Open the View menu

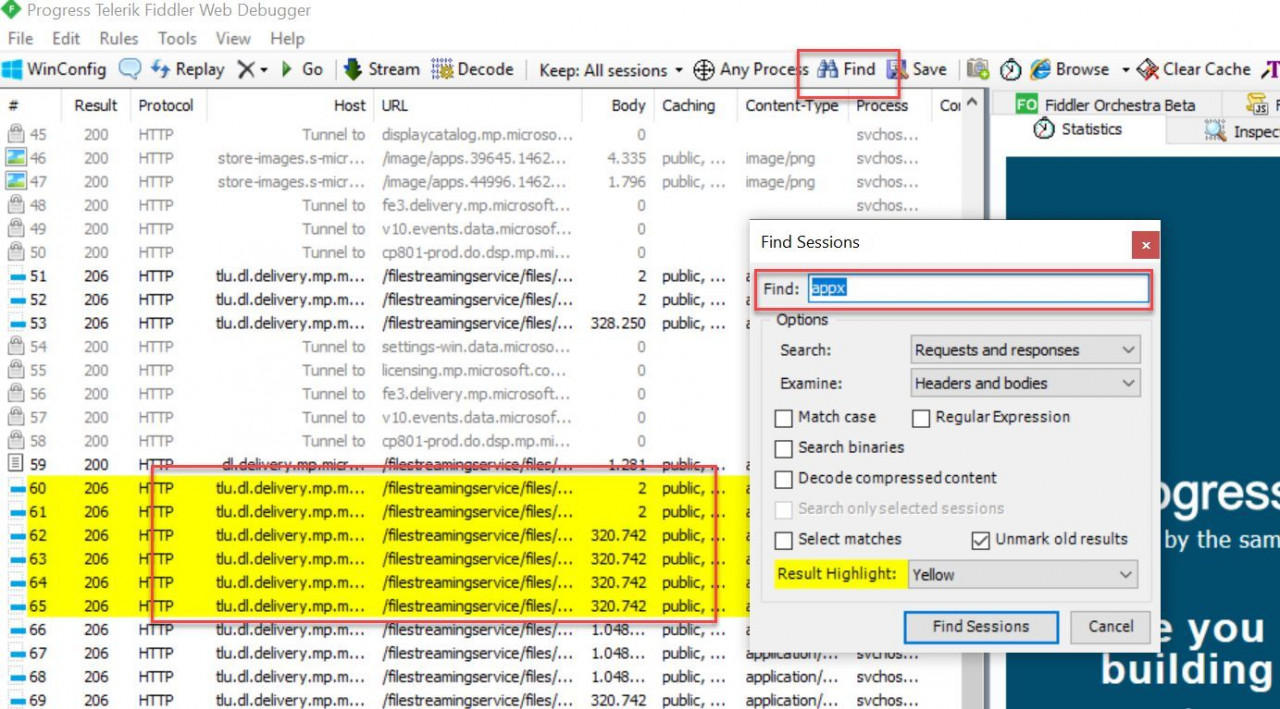[233, 39]
